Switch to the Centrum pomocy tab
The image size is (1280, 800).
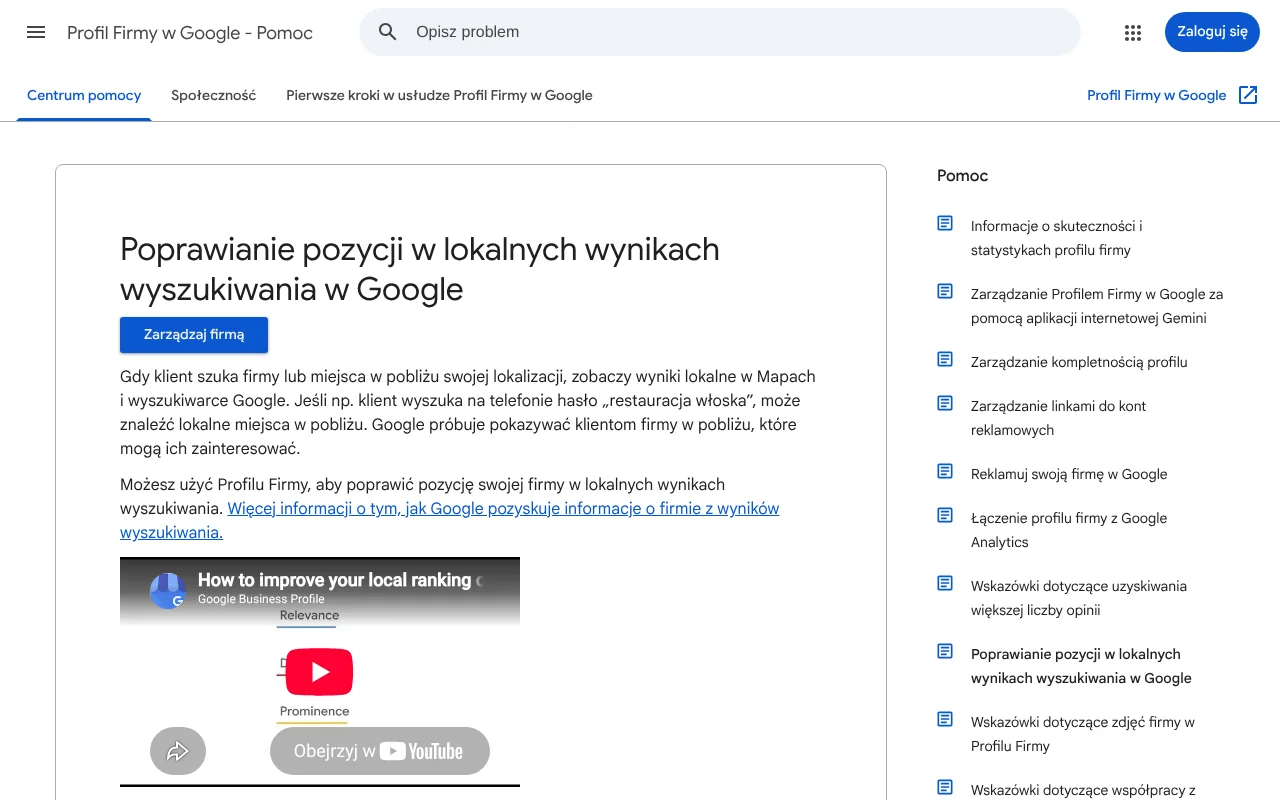pyautogui.click(x=84, y=95)
